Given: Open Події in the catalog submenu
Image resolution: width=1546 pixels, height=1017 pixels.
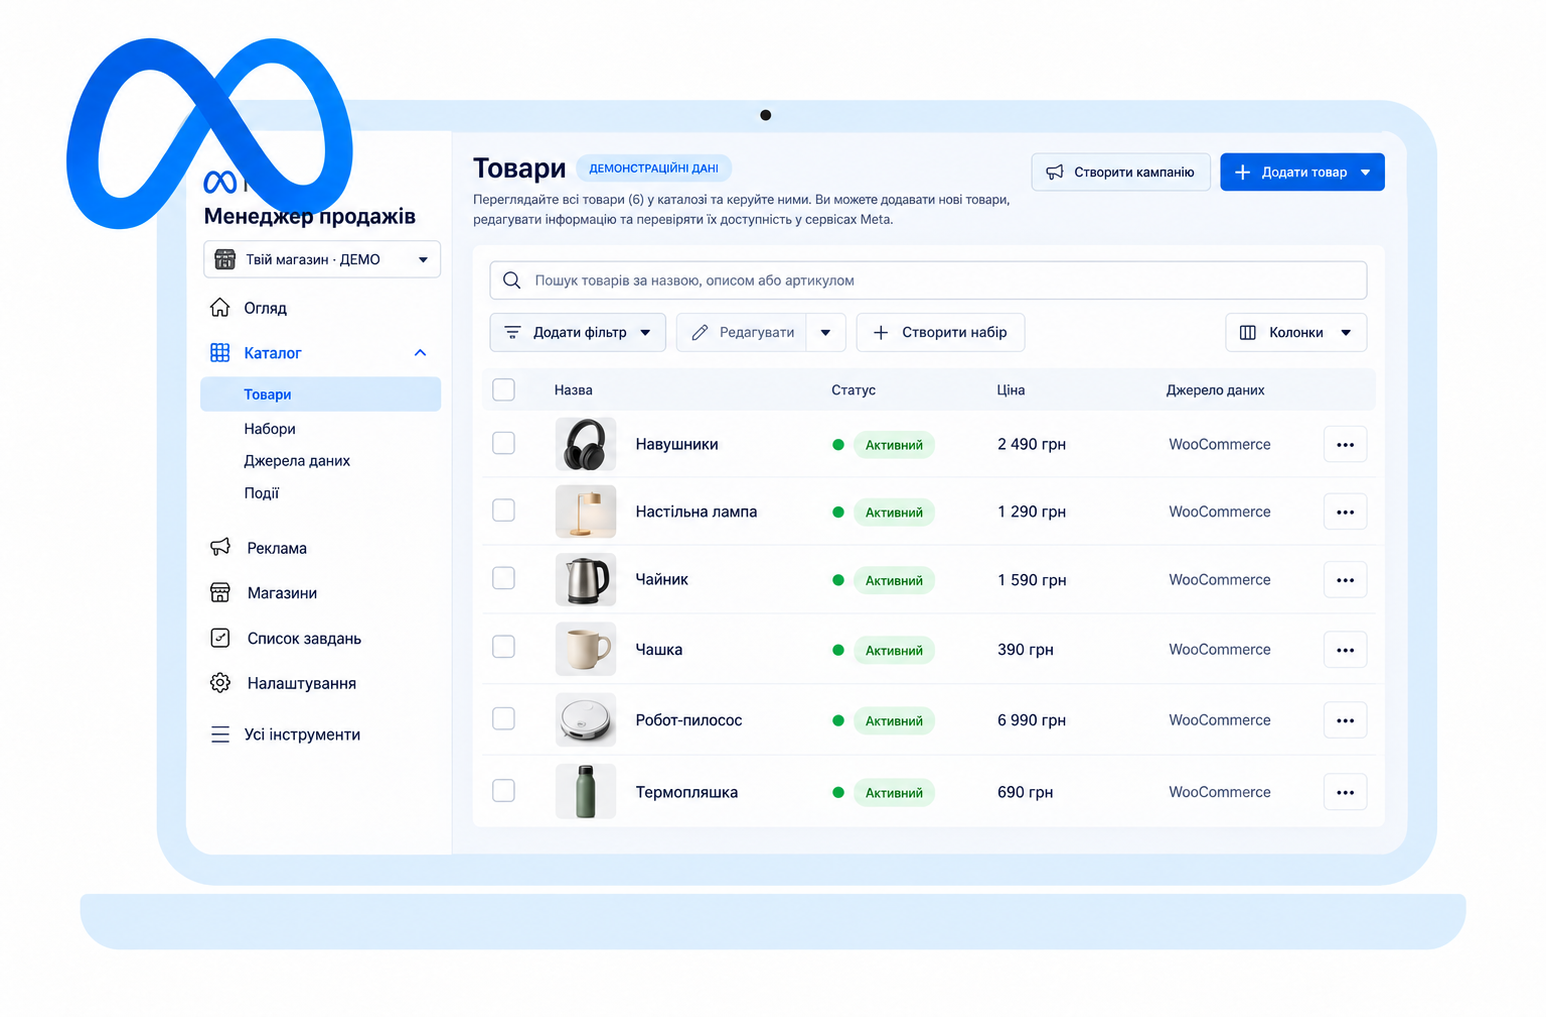Looking at the screenshot, I should click(262, 493).
